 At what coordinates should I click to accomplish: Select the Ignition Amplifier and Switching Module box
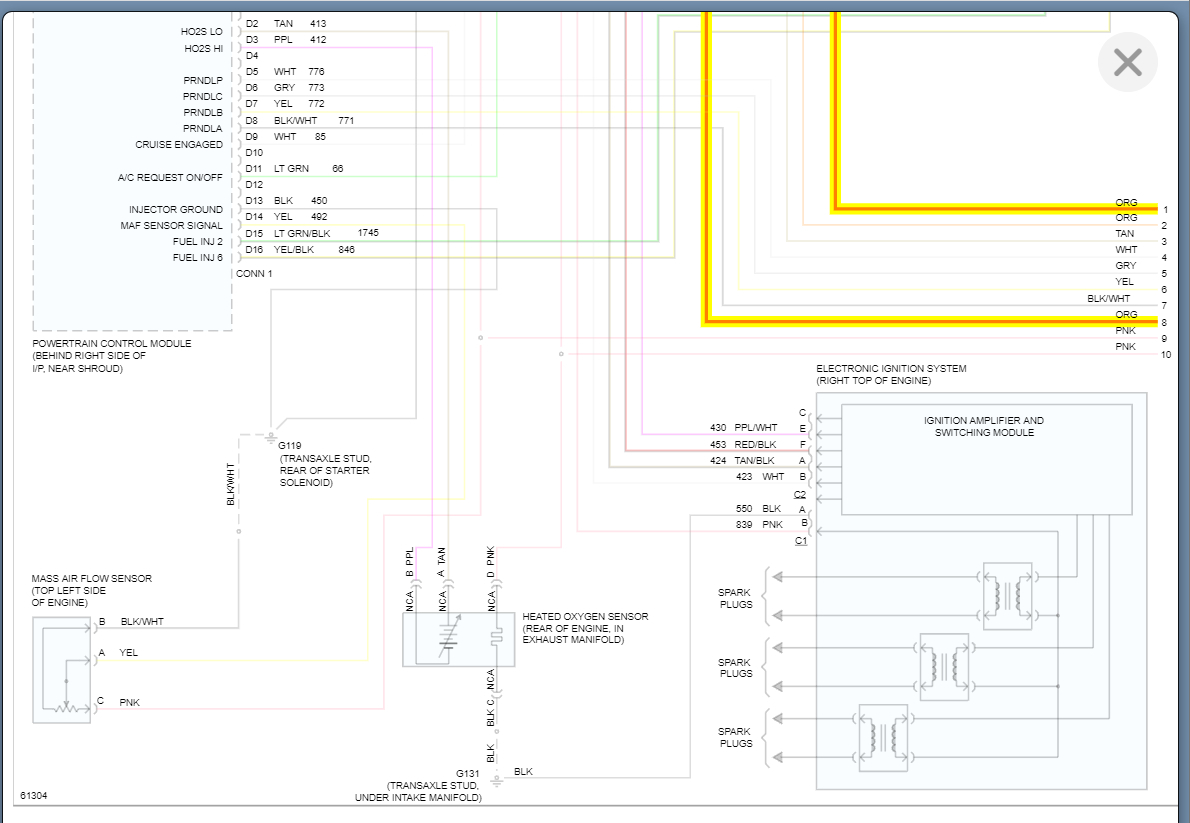point(985,459)
